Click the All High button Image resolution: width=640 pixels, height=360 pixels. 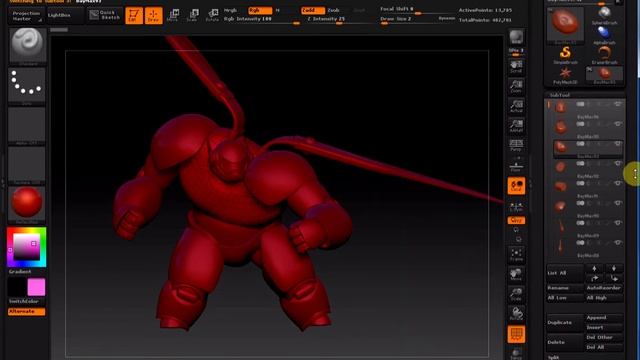pos(604,298)
